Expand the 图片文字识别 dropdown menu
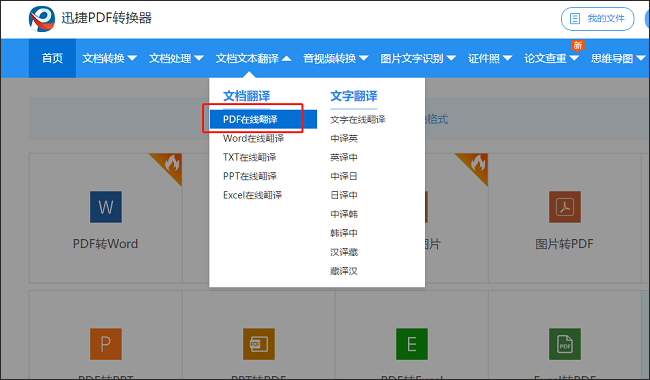 pyautogui.click(x=418, y=58)
